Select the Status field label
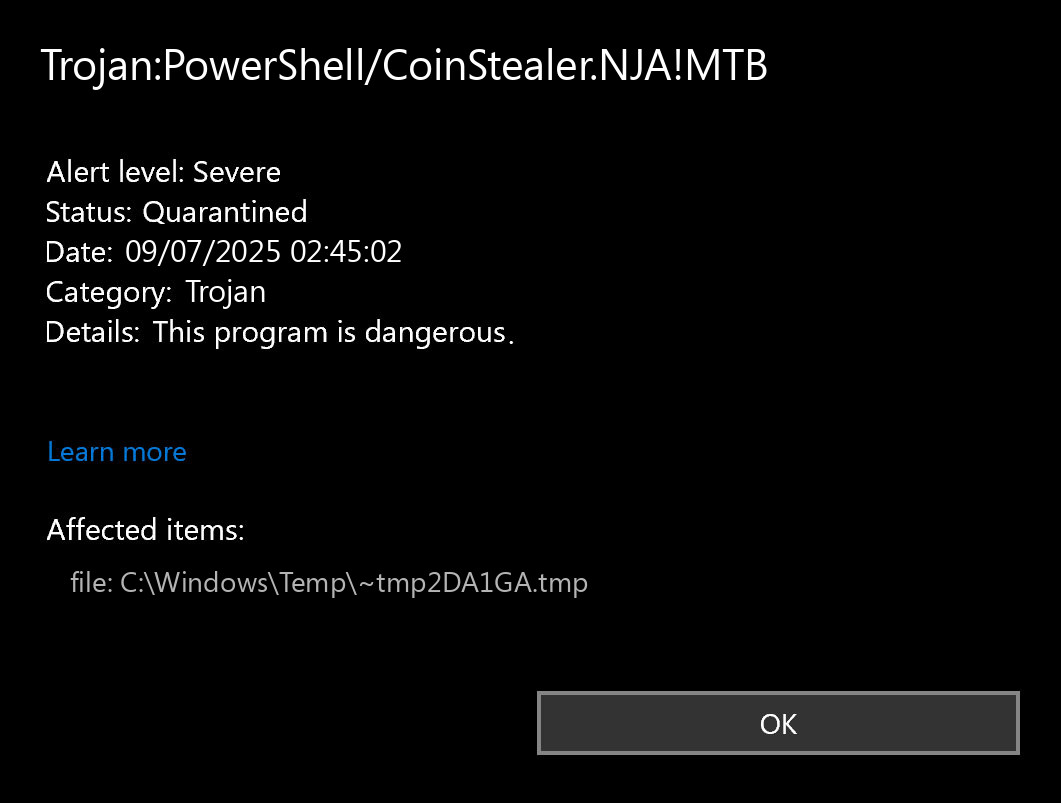The width and height of the screenshot is (1061, 803). click(x=89, y=212)
